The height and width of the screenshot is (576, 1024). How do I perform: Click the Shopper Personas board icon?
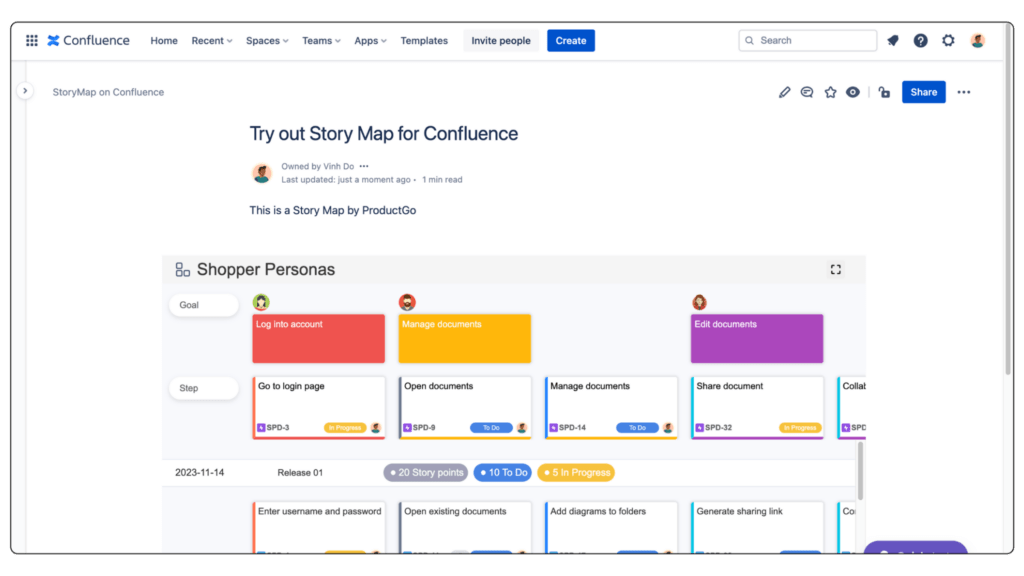point(181,268)
